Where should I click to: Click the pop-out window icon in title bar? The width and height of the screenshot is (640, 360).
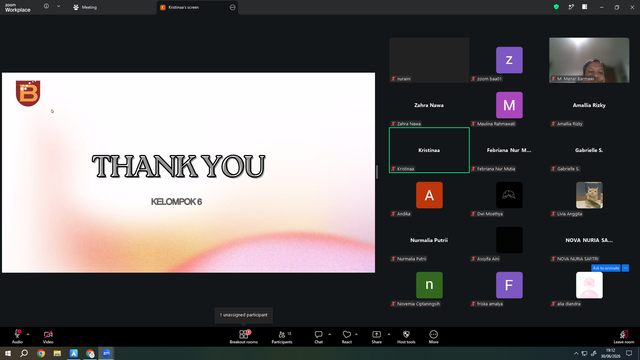click(571, 7)
